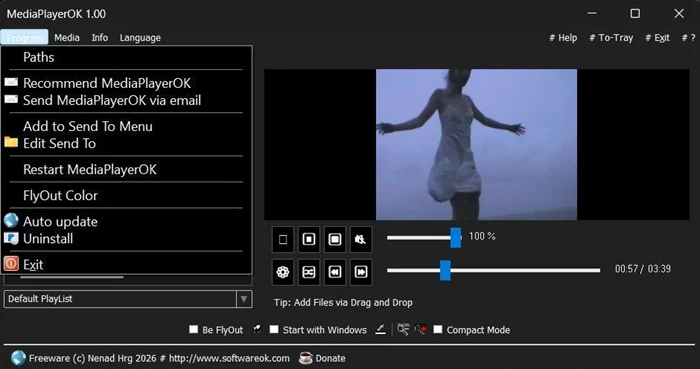Viewport: 700px width, 369px height.
Task: Close the open Program menu header
Action: 25,37
